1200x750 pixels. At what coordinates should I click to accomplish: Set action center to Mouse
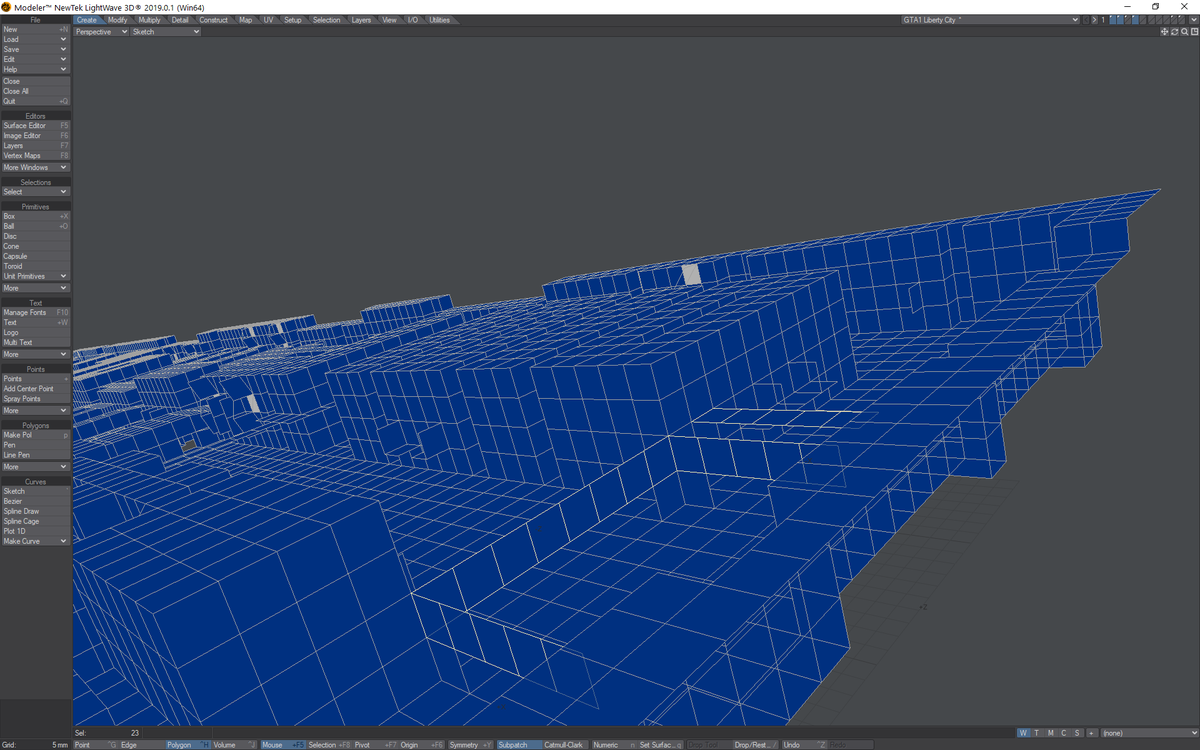pyautogui.click(x=283, y=745)
